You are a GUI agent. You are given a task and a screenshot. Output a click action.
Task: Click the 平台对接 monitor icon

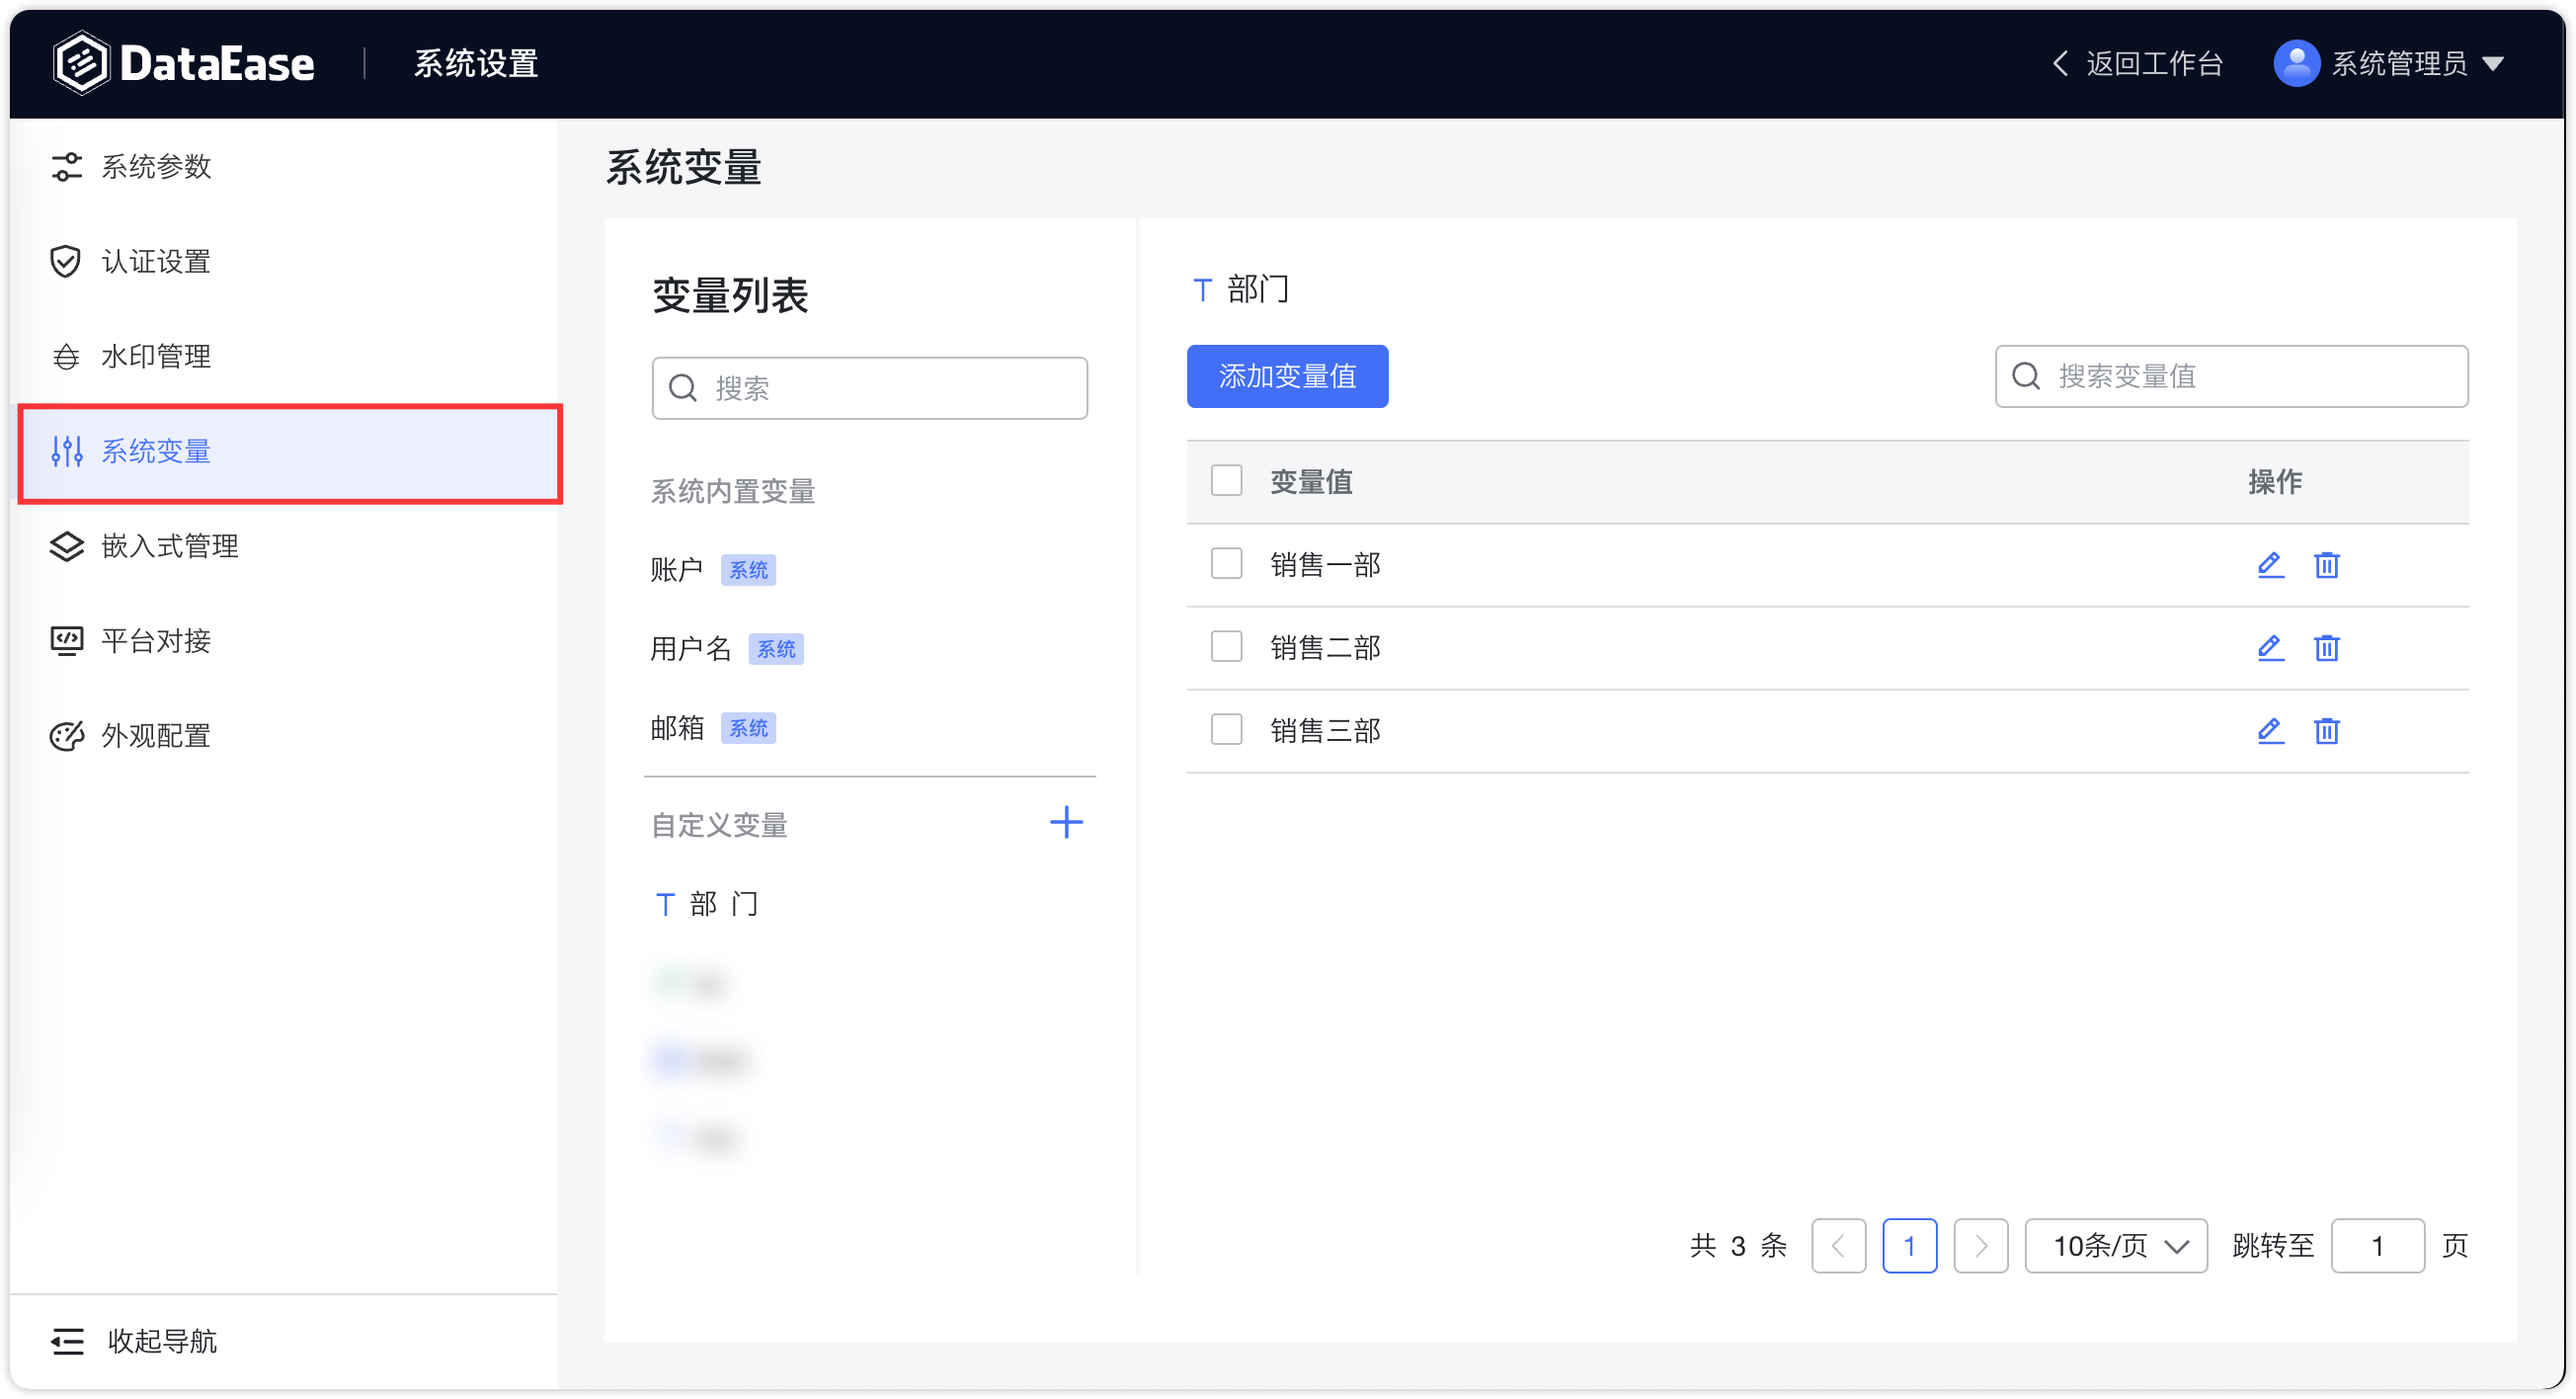(66, 641)
